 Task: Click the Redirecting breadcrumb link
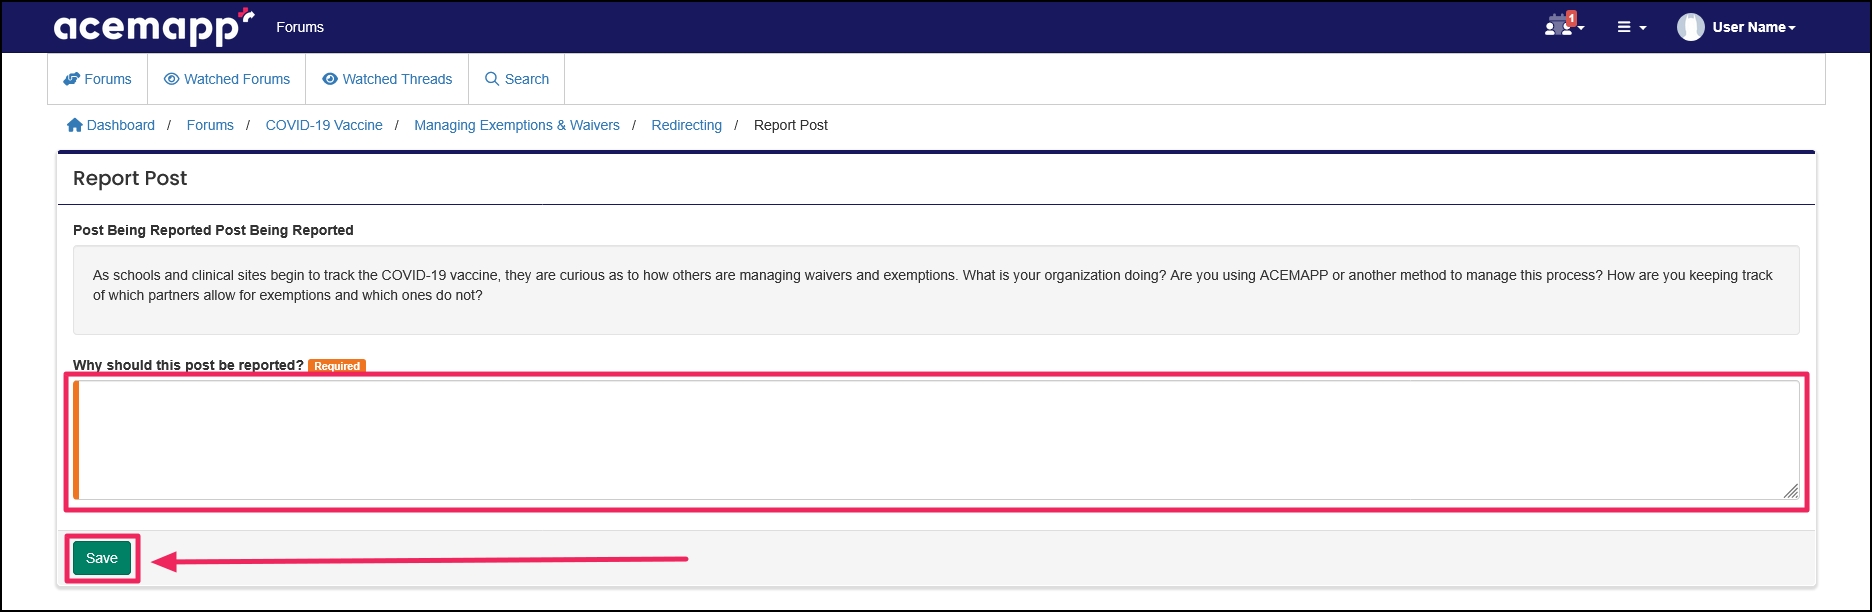tap(686, 125)
